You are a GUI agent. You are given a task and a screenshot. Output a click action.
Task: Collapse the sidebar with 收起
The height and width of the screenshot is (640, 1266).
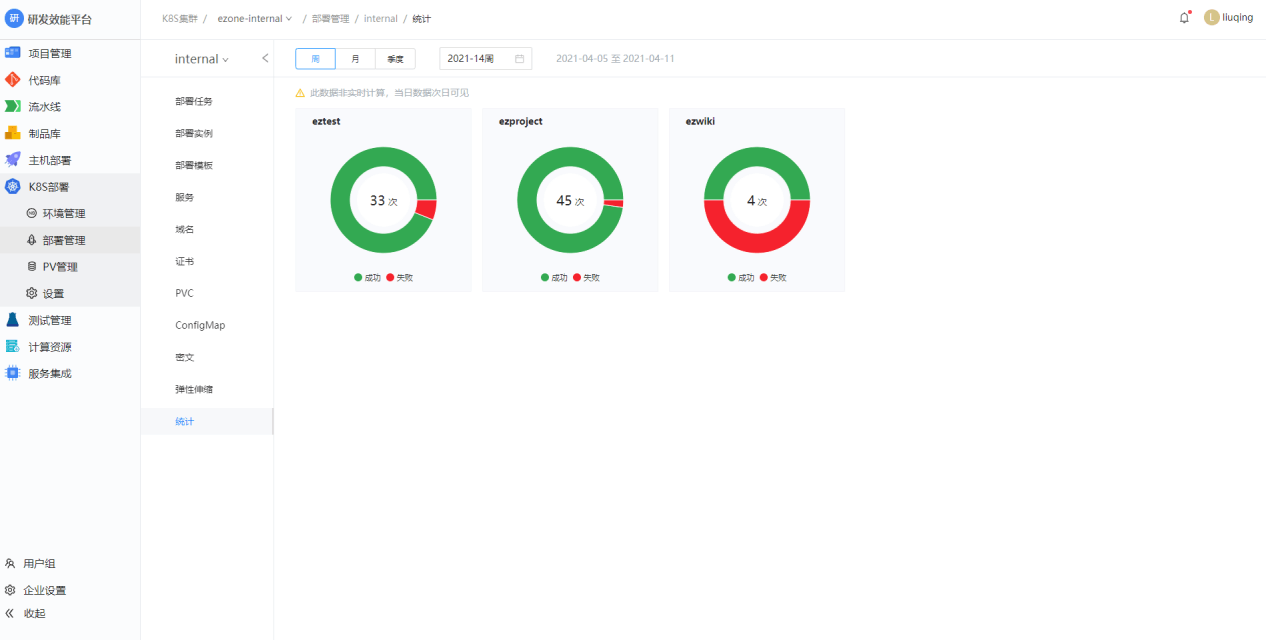pos(26,613)
